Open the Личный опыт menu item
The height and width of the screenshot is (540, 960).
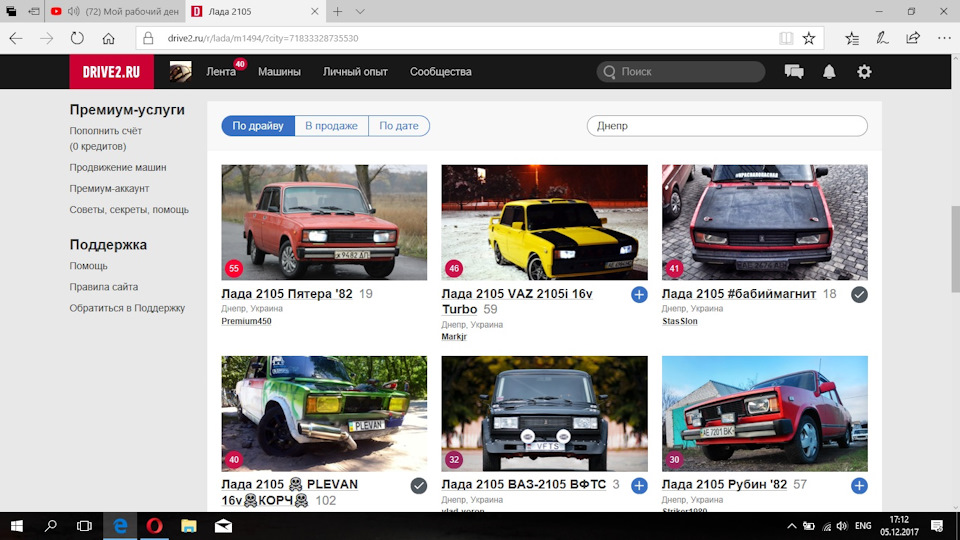pyautogui.click(x=355, y=72)
